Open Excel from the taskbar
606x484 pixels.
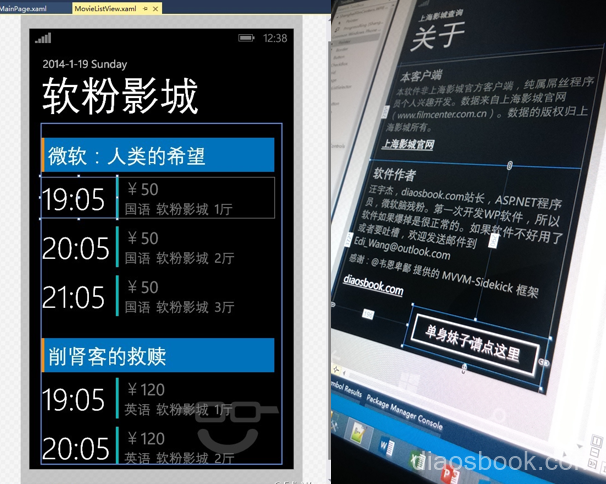click(x=417, y=460)
